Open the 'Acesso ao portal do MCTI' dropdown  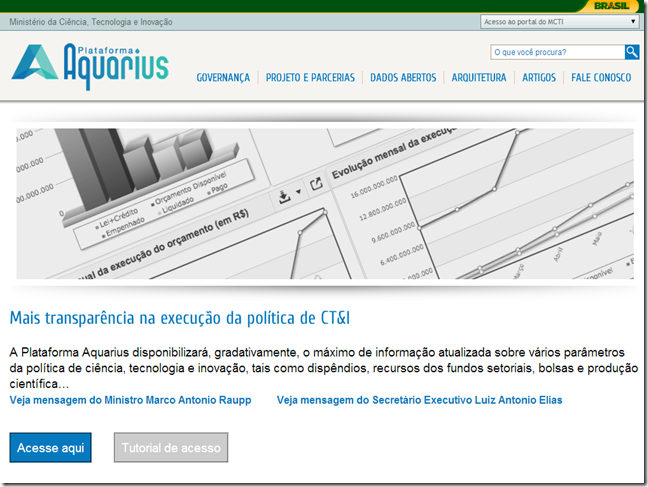tap(560, 21)
